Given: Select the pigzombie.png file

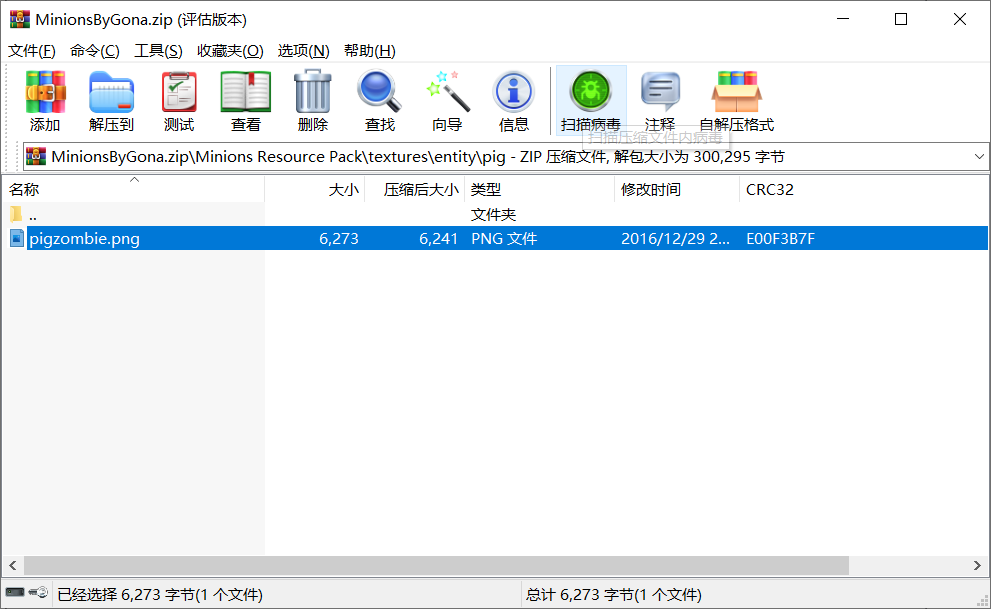Looking at the screenshot, I should 84,239.
